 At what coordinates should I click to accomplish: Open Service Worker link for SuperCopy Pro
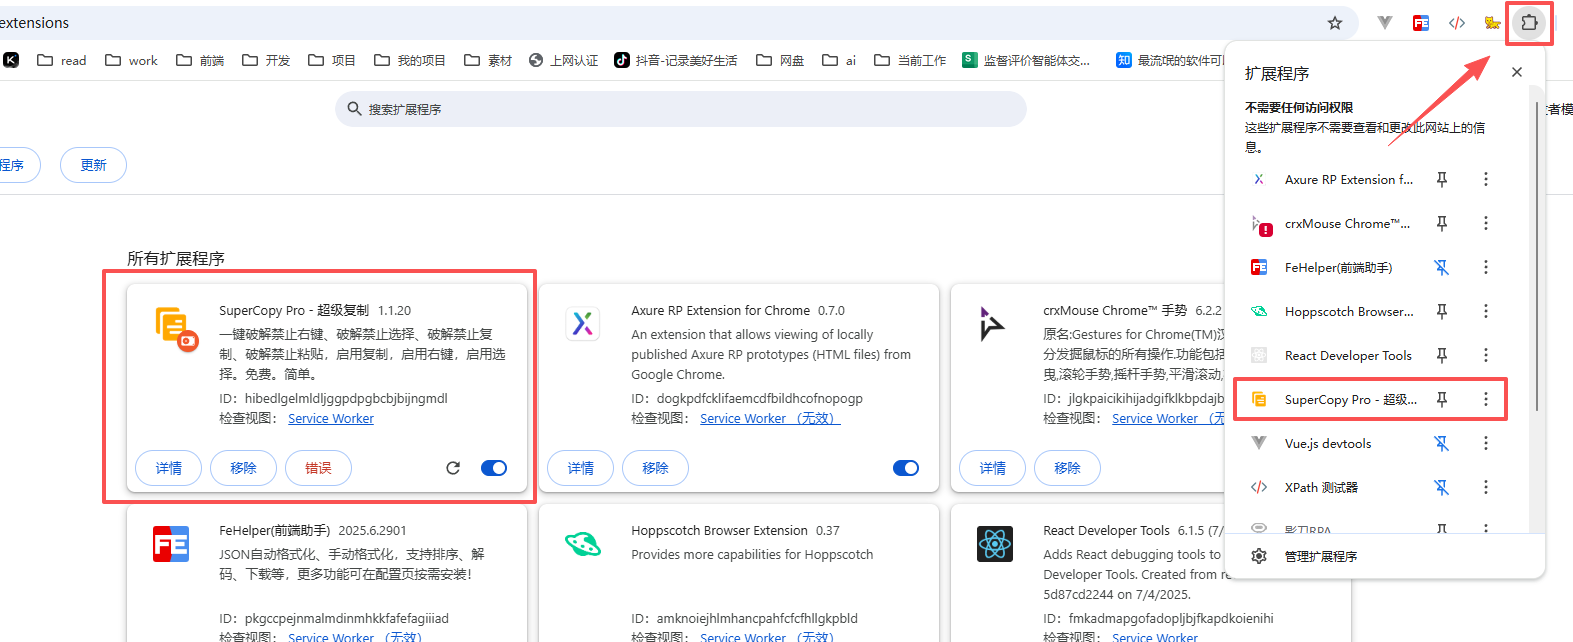coord(331,419)
